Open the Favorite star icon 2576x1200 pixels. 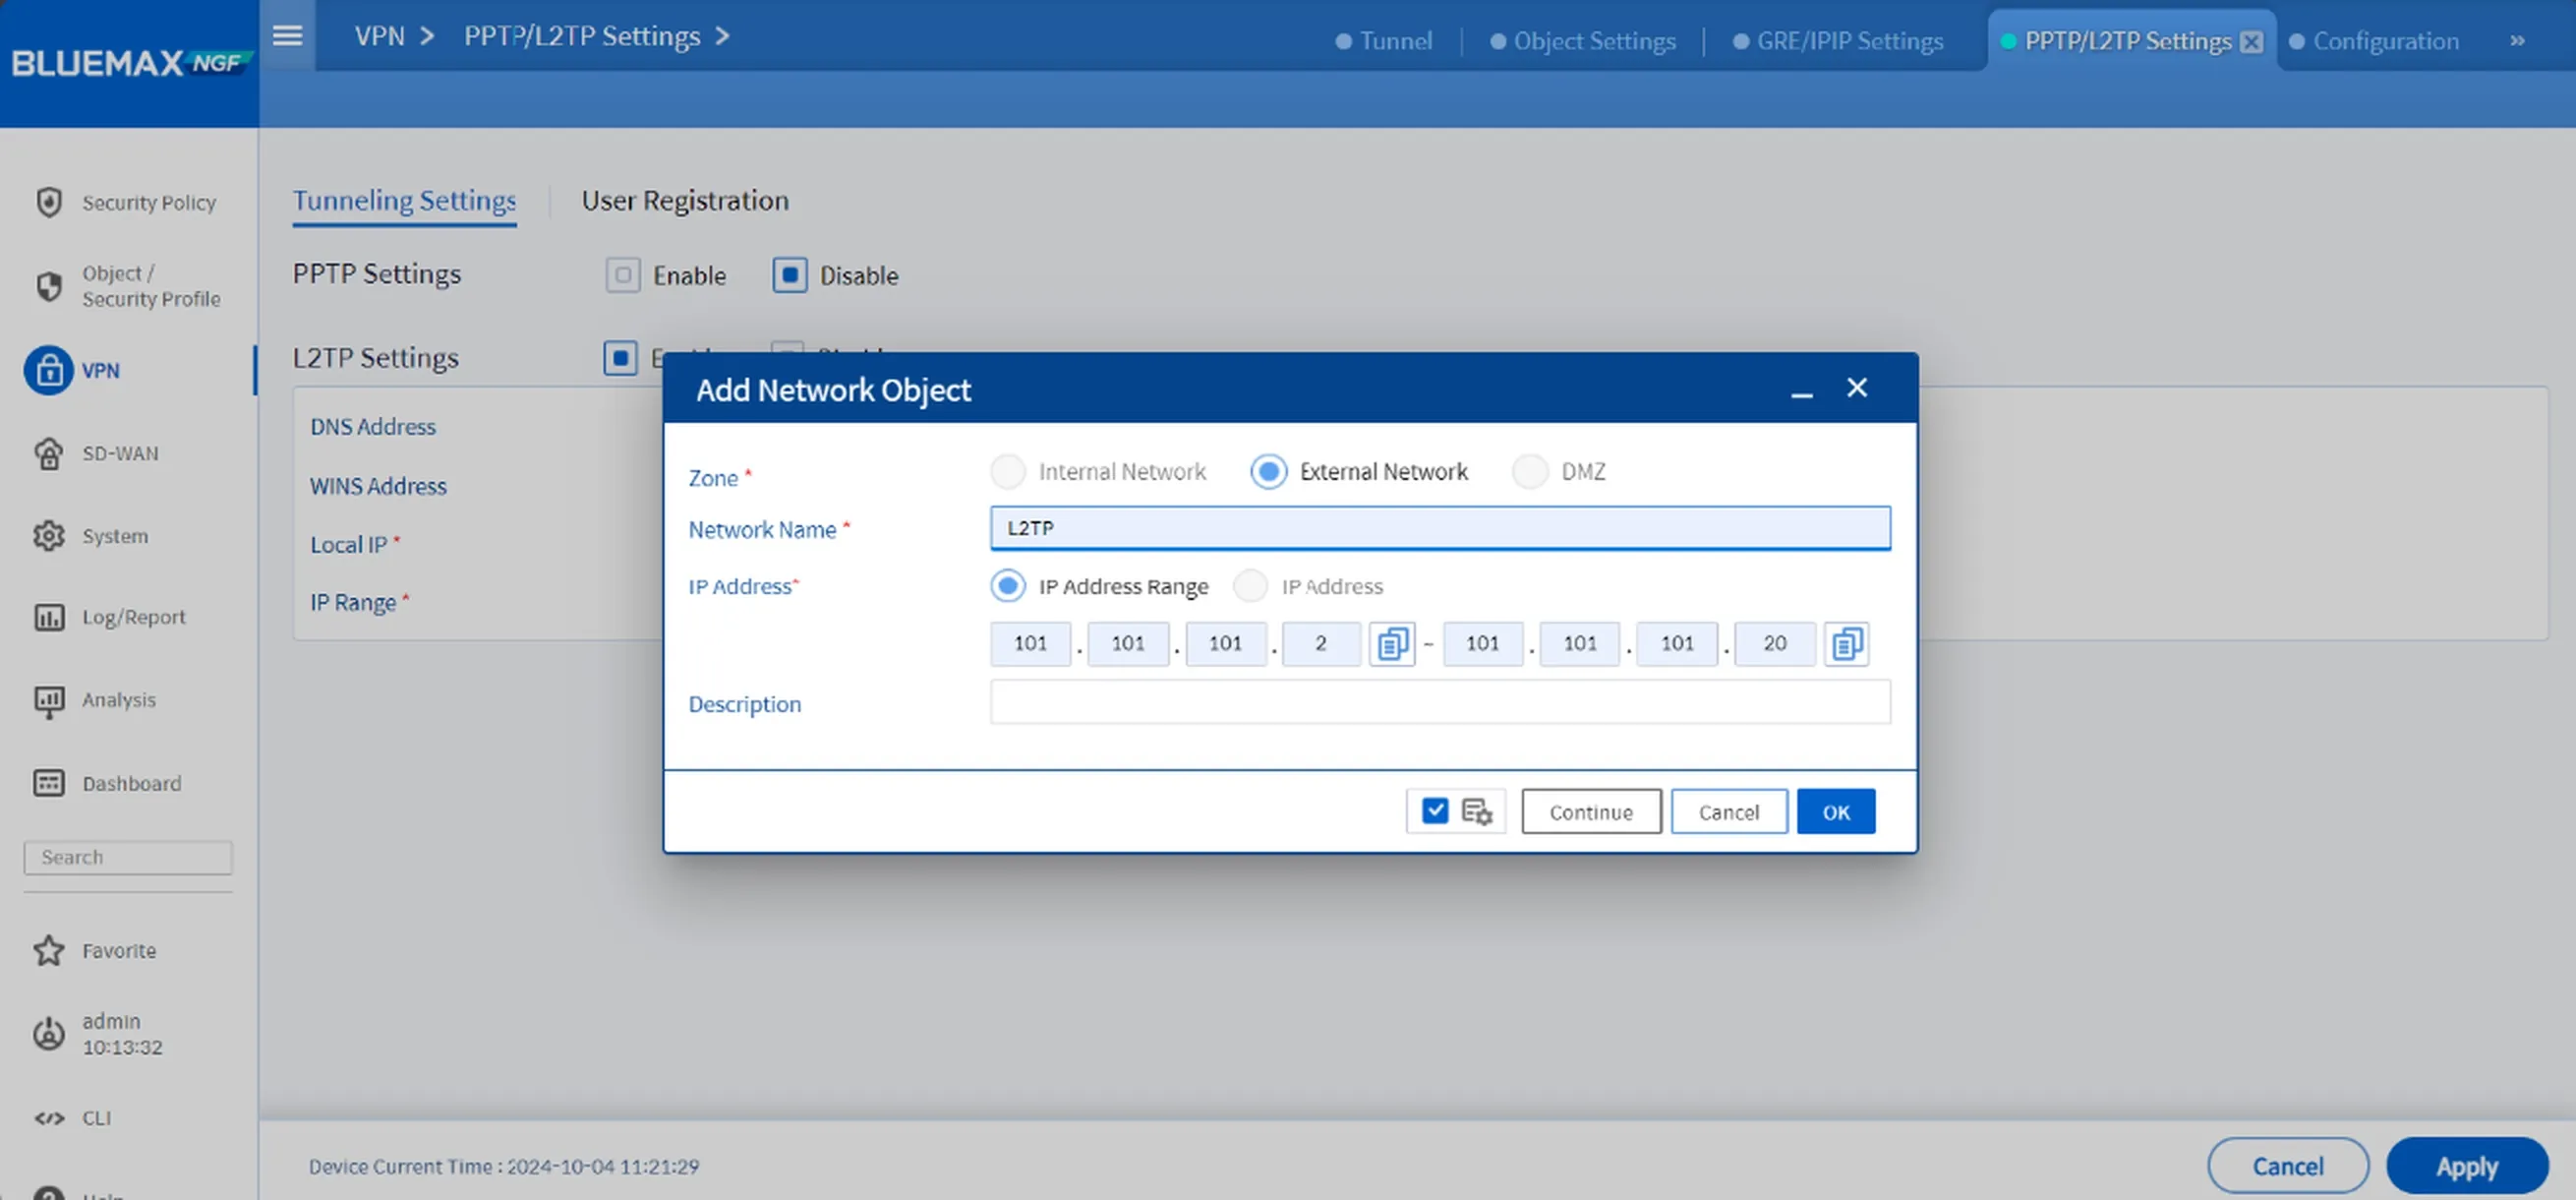tap(49, 950)
